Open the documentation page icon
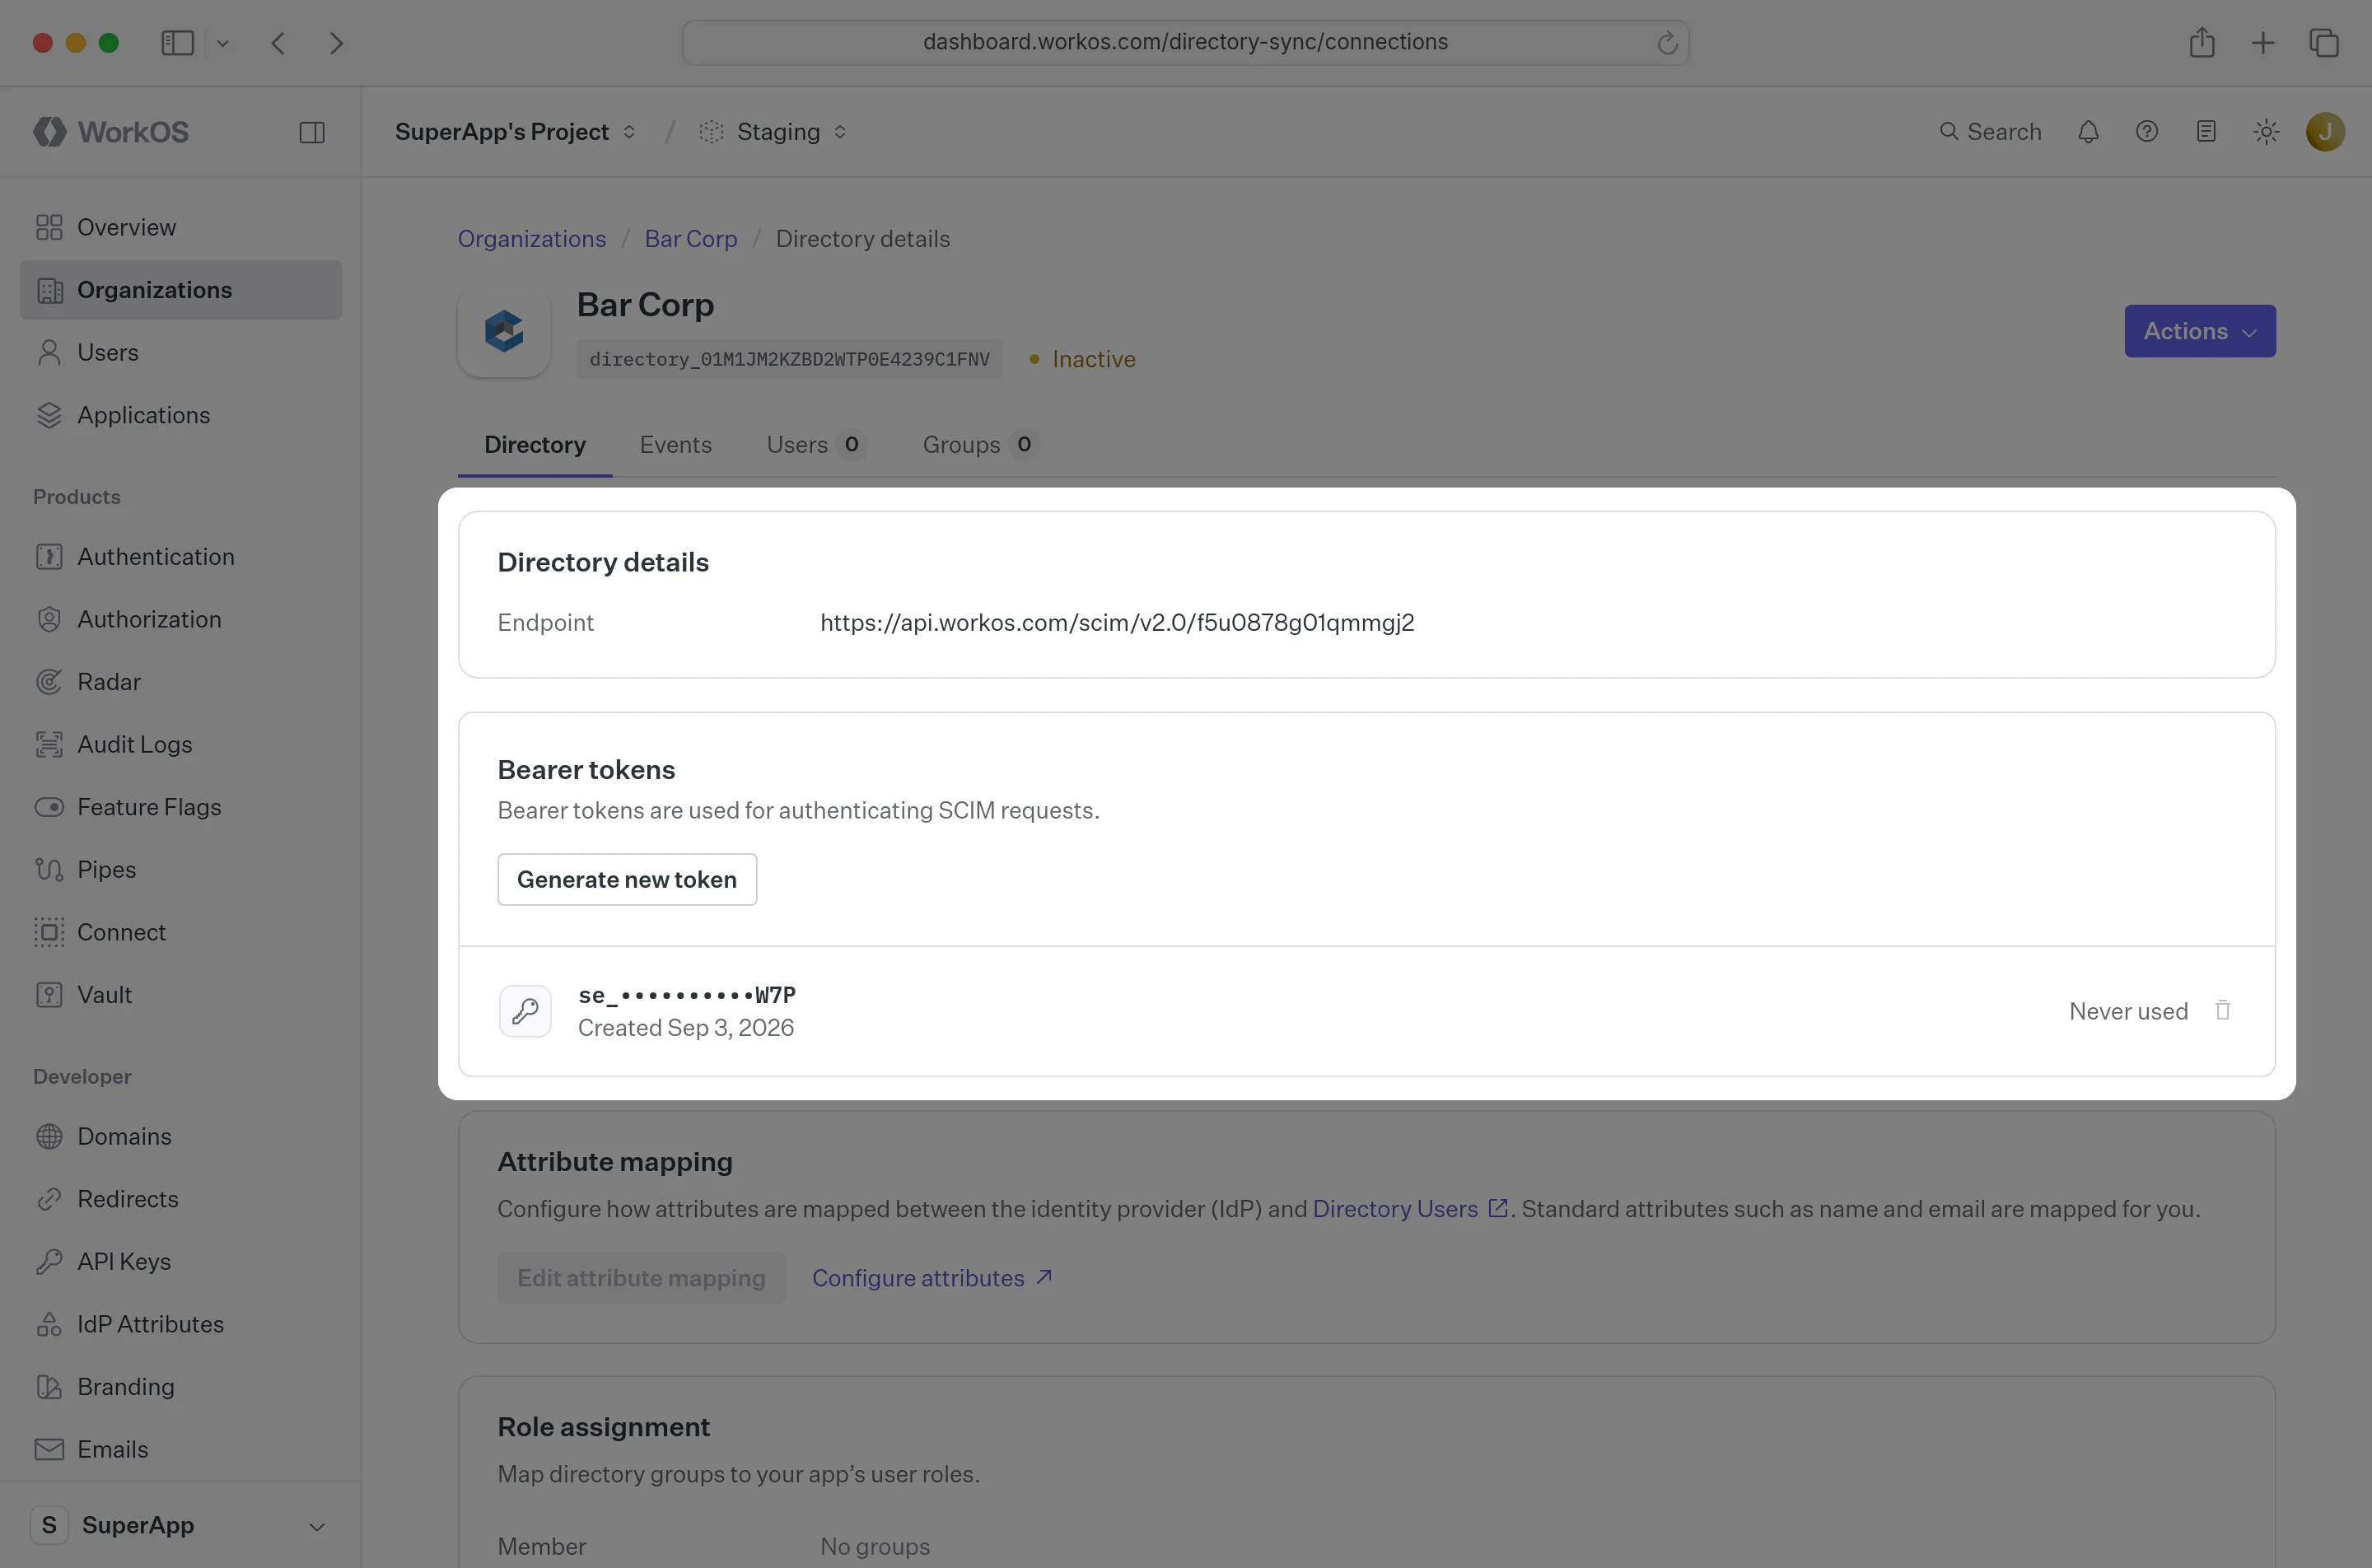Image resolution: width=2372 pixels, height=1568 pixels. 2206,132
